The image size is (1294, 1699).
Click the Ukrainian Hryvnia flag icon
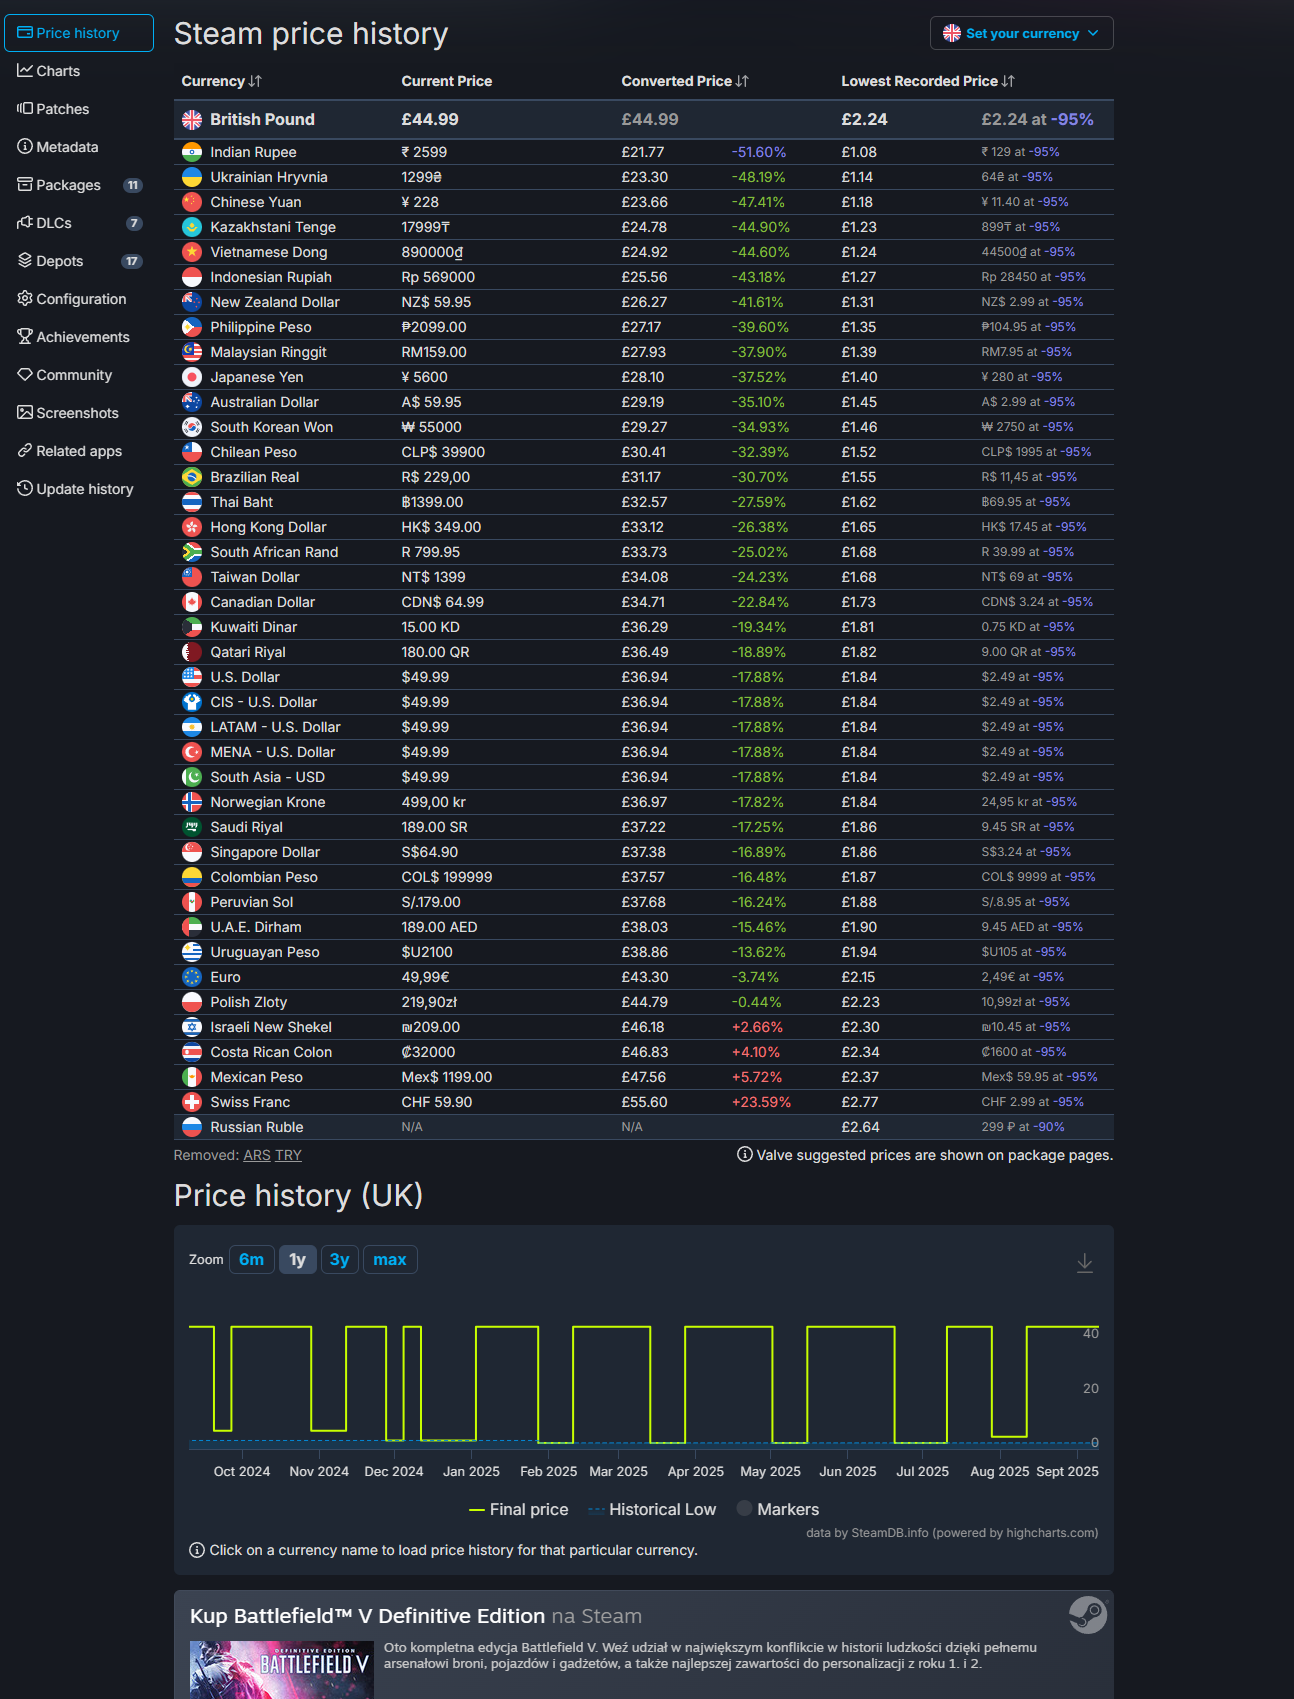click(x=192, y=177)
